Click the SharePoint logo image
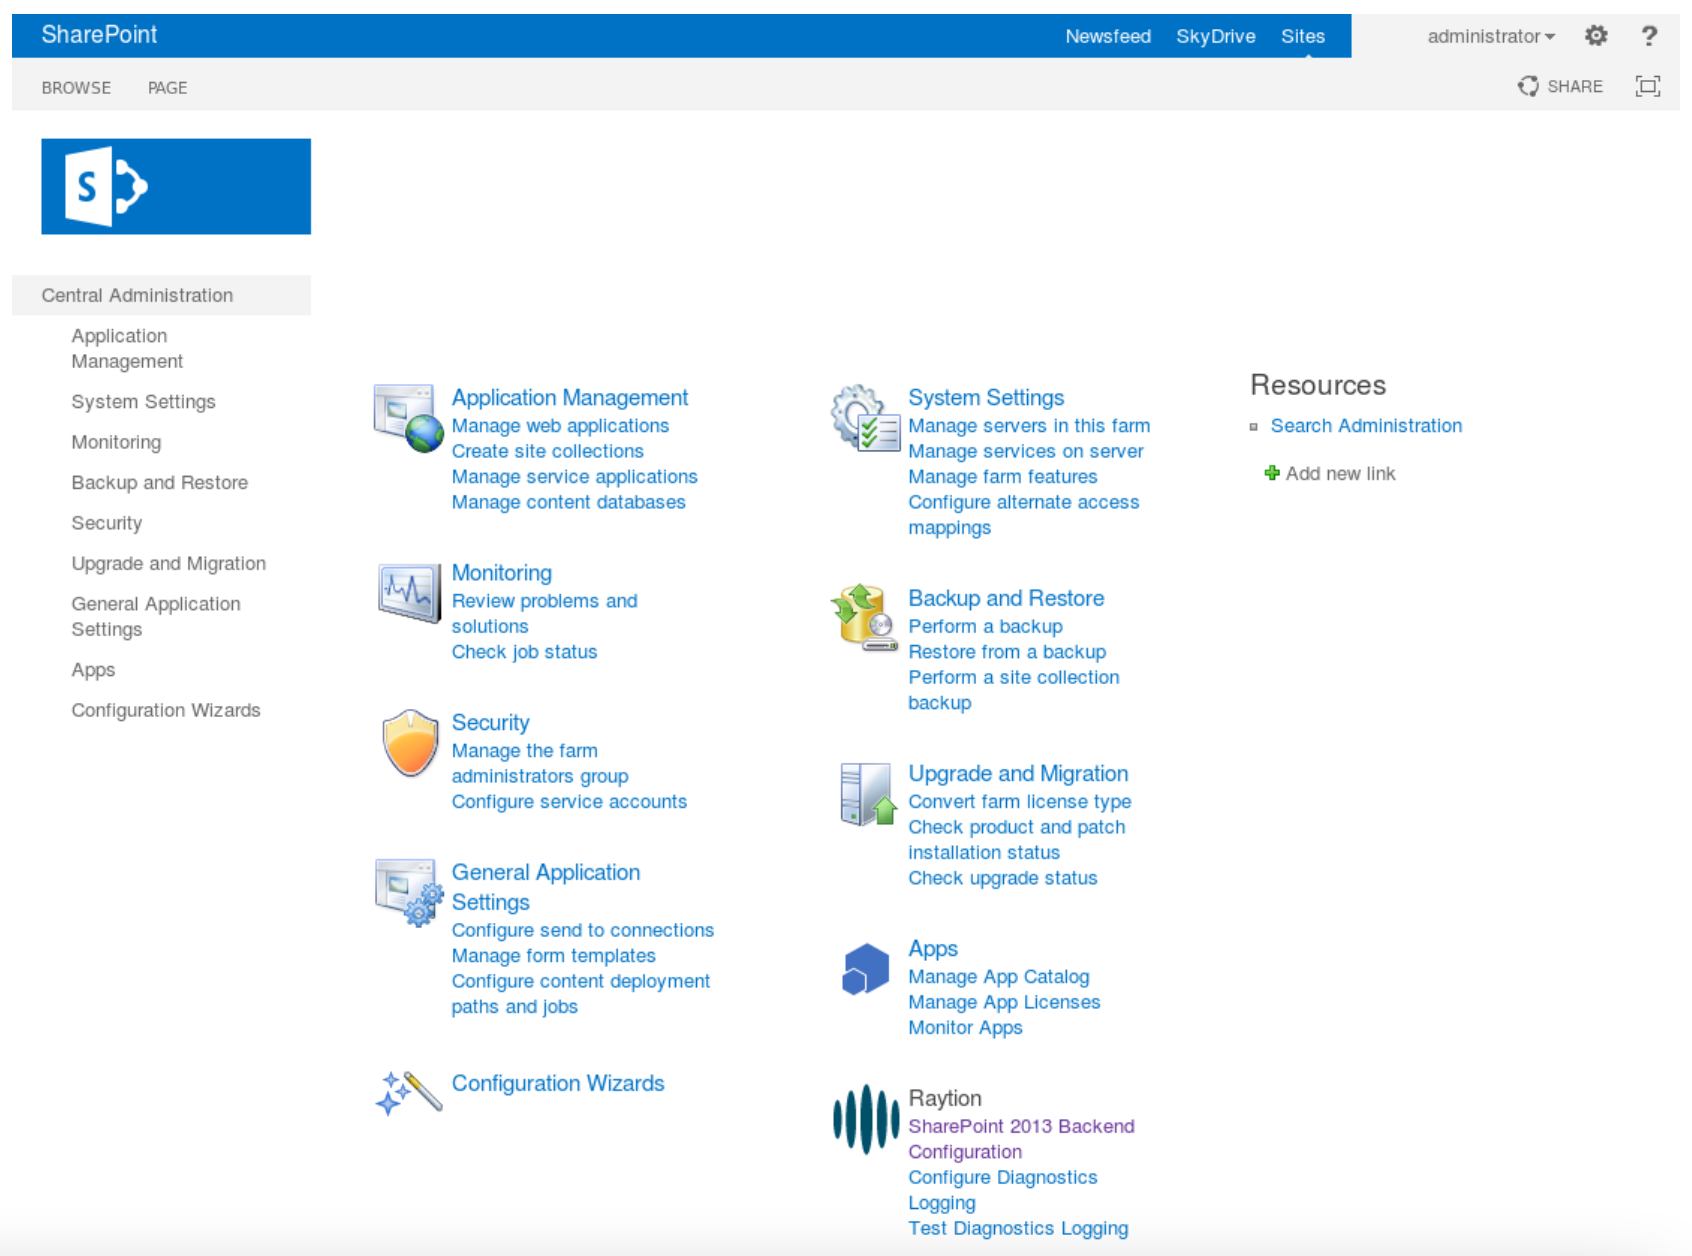The width and height of the screenshot is (1692, 1256). (176, 187)
